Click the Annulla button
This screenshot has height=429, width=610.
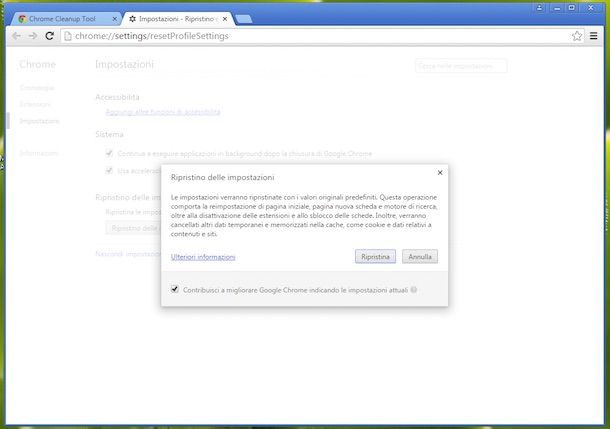coord(420,257)
